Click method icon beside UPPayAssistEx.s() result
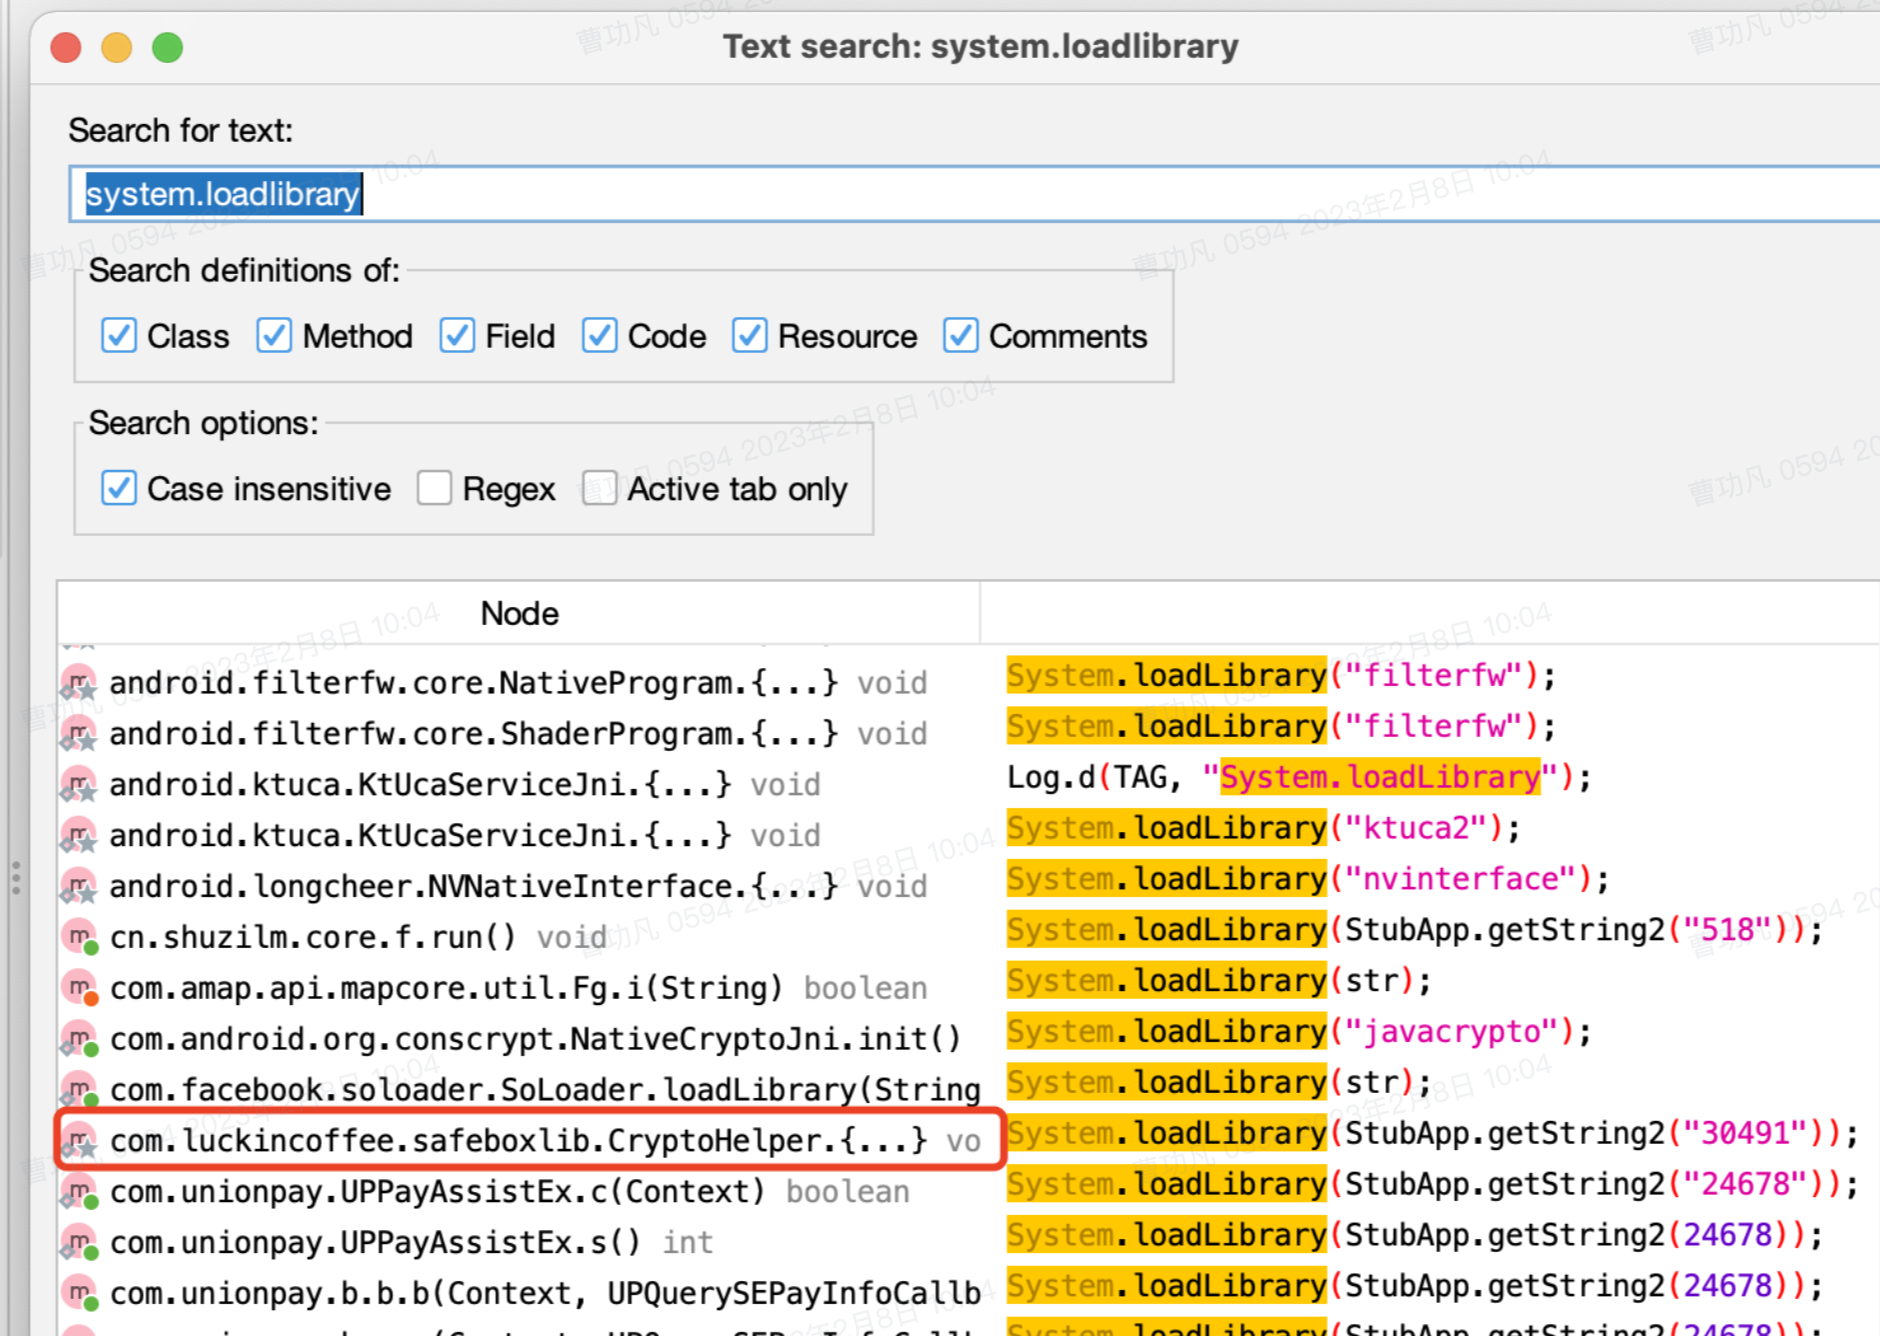 (x=79, y=1243)
